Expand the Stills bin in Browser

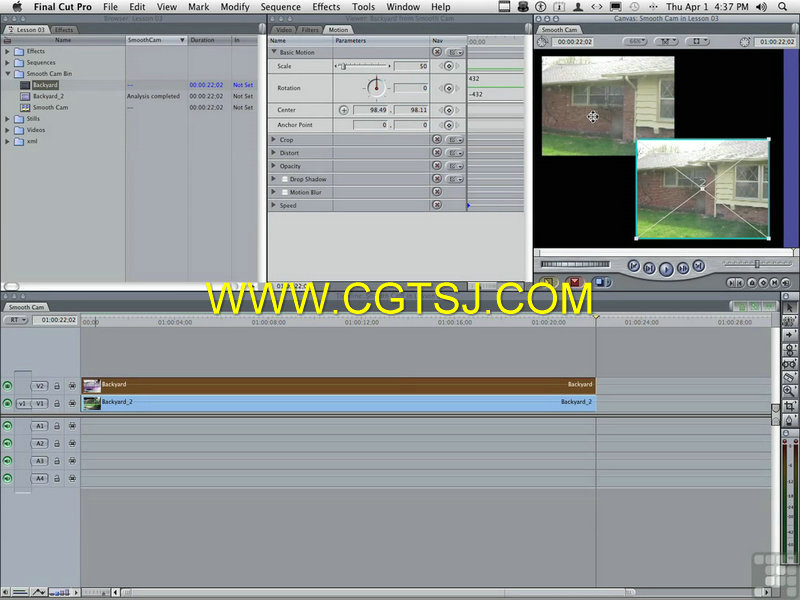coord(7,119)
